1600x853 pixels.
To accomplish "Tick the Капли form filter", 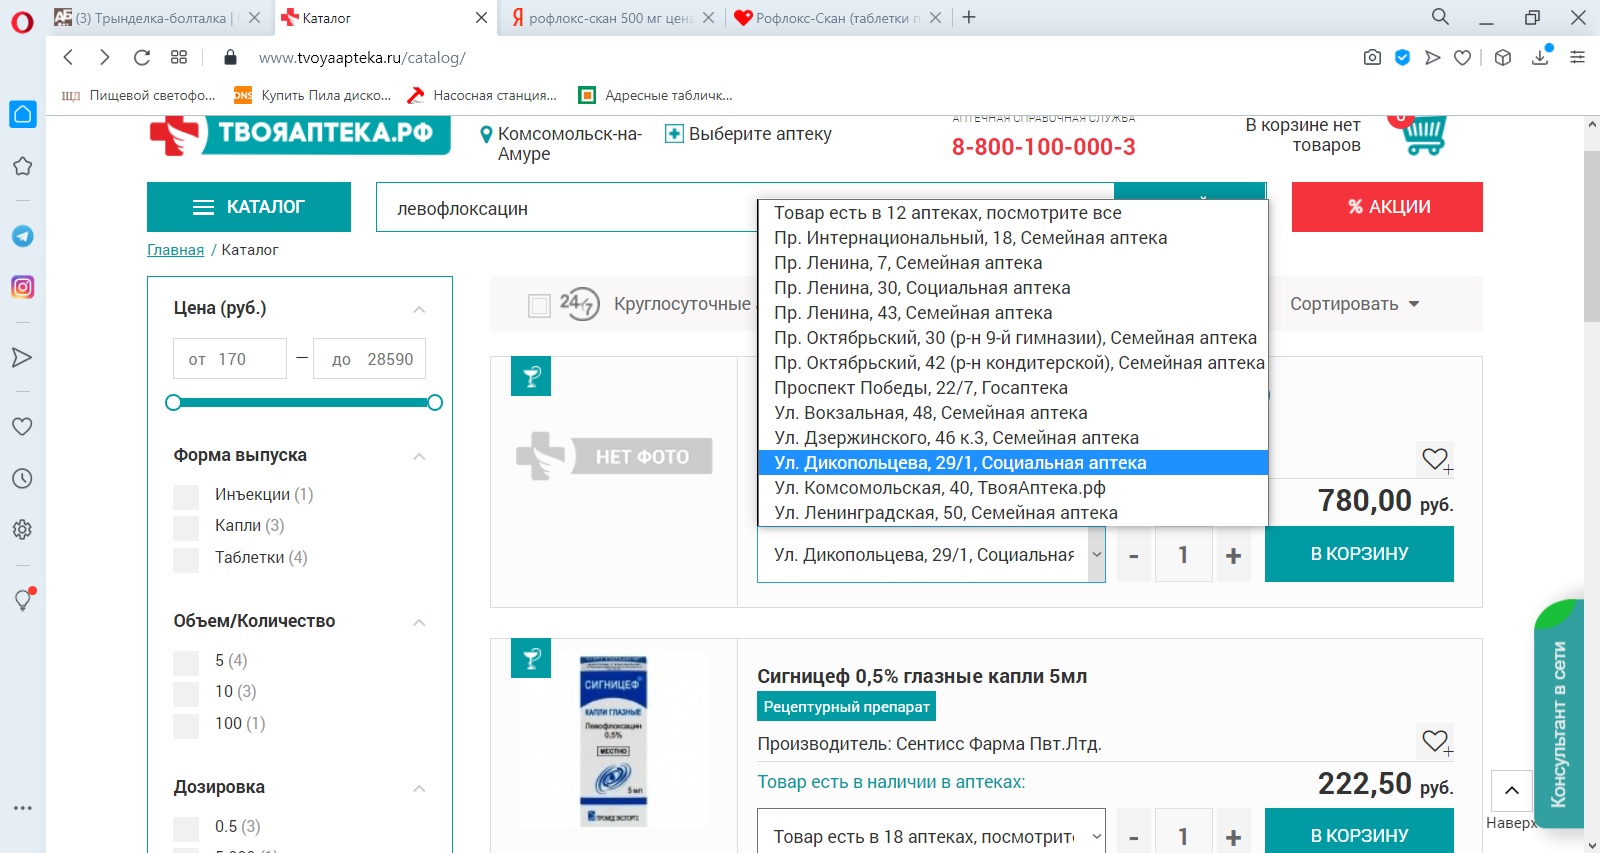I will tap(187, 526).
